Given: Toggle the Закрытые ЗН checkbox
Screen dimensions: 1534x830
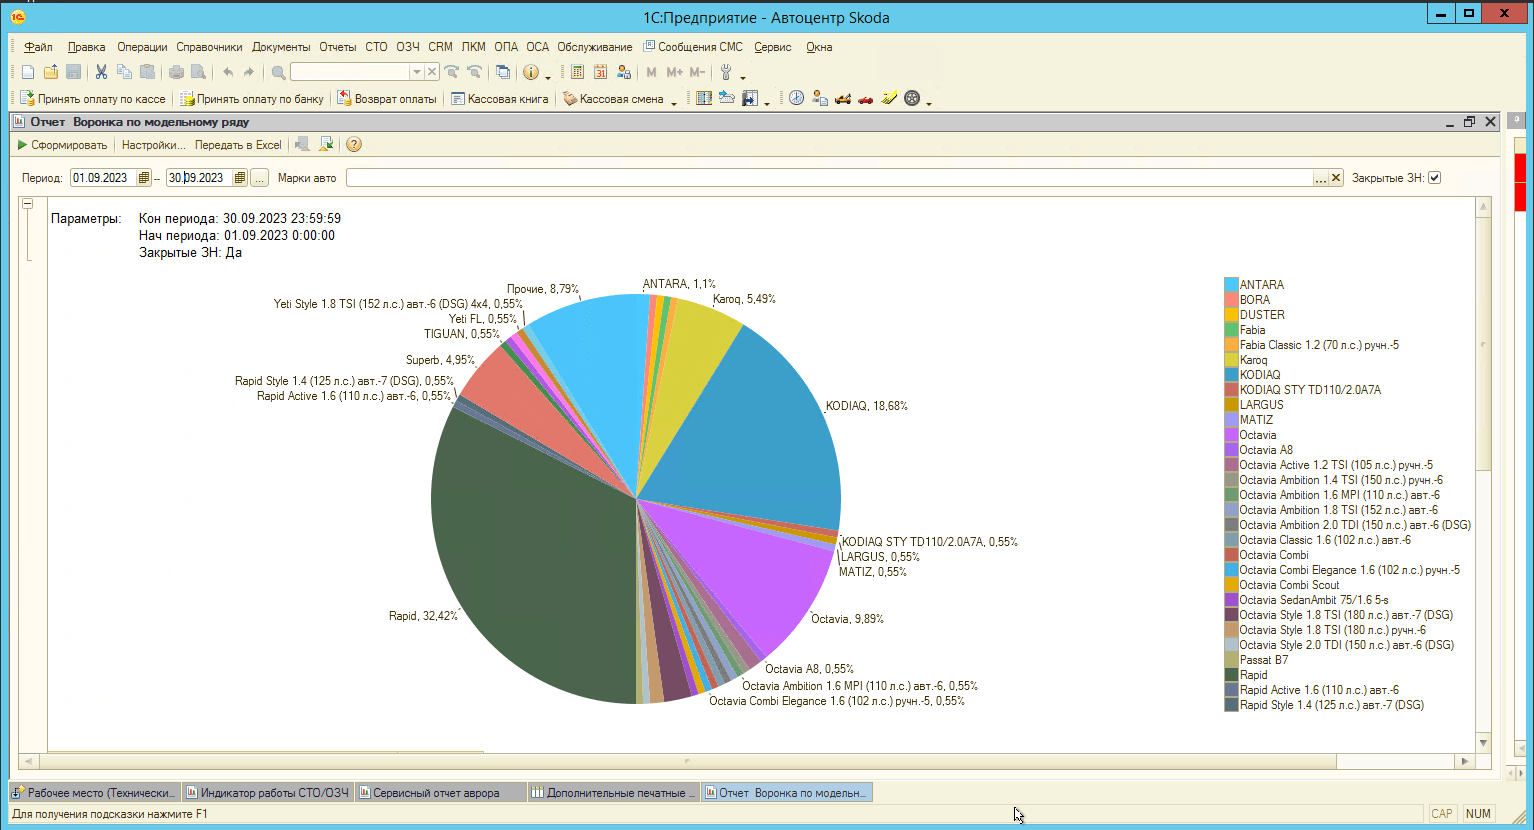Looking at the screenshot, I should [x=1434, y=178].
